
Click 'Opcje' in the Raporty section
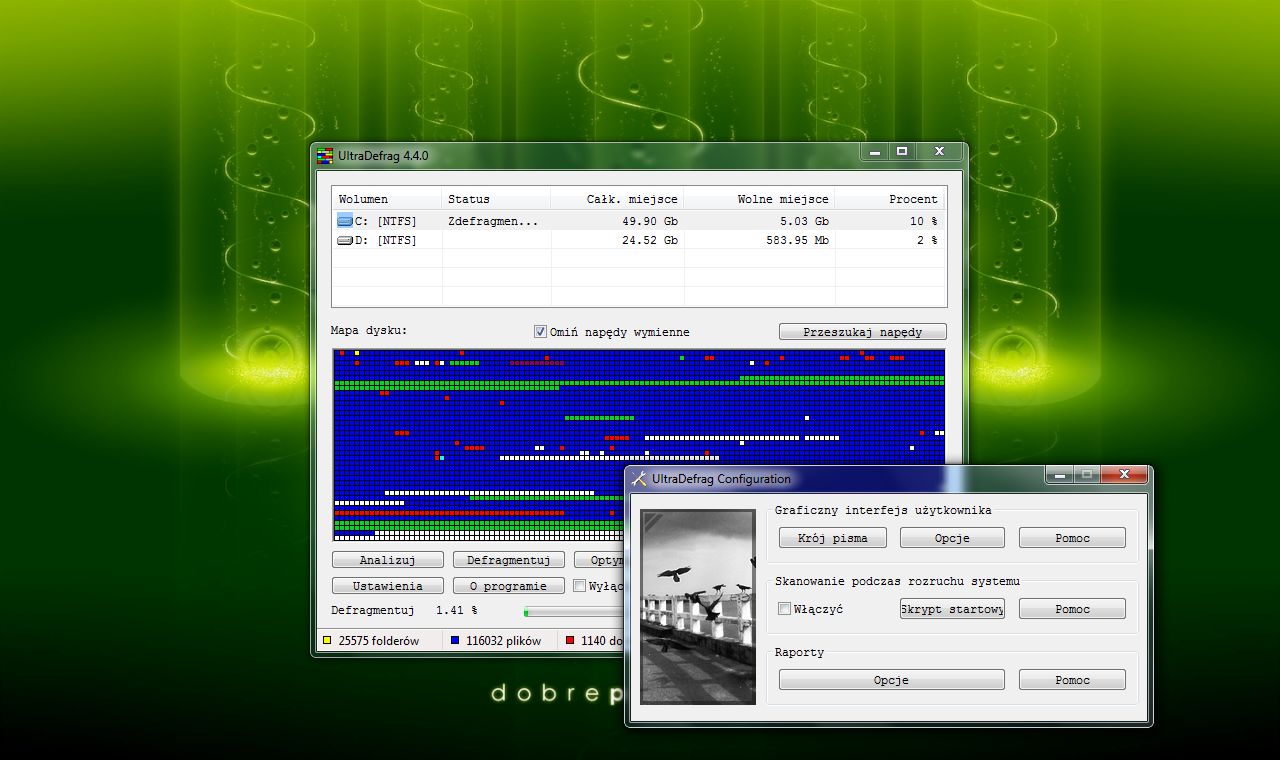(892, 680)
